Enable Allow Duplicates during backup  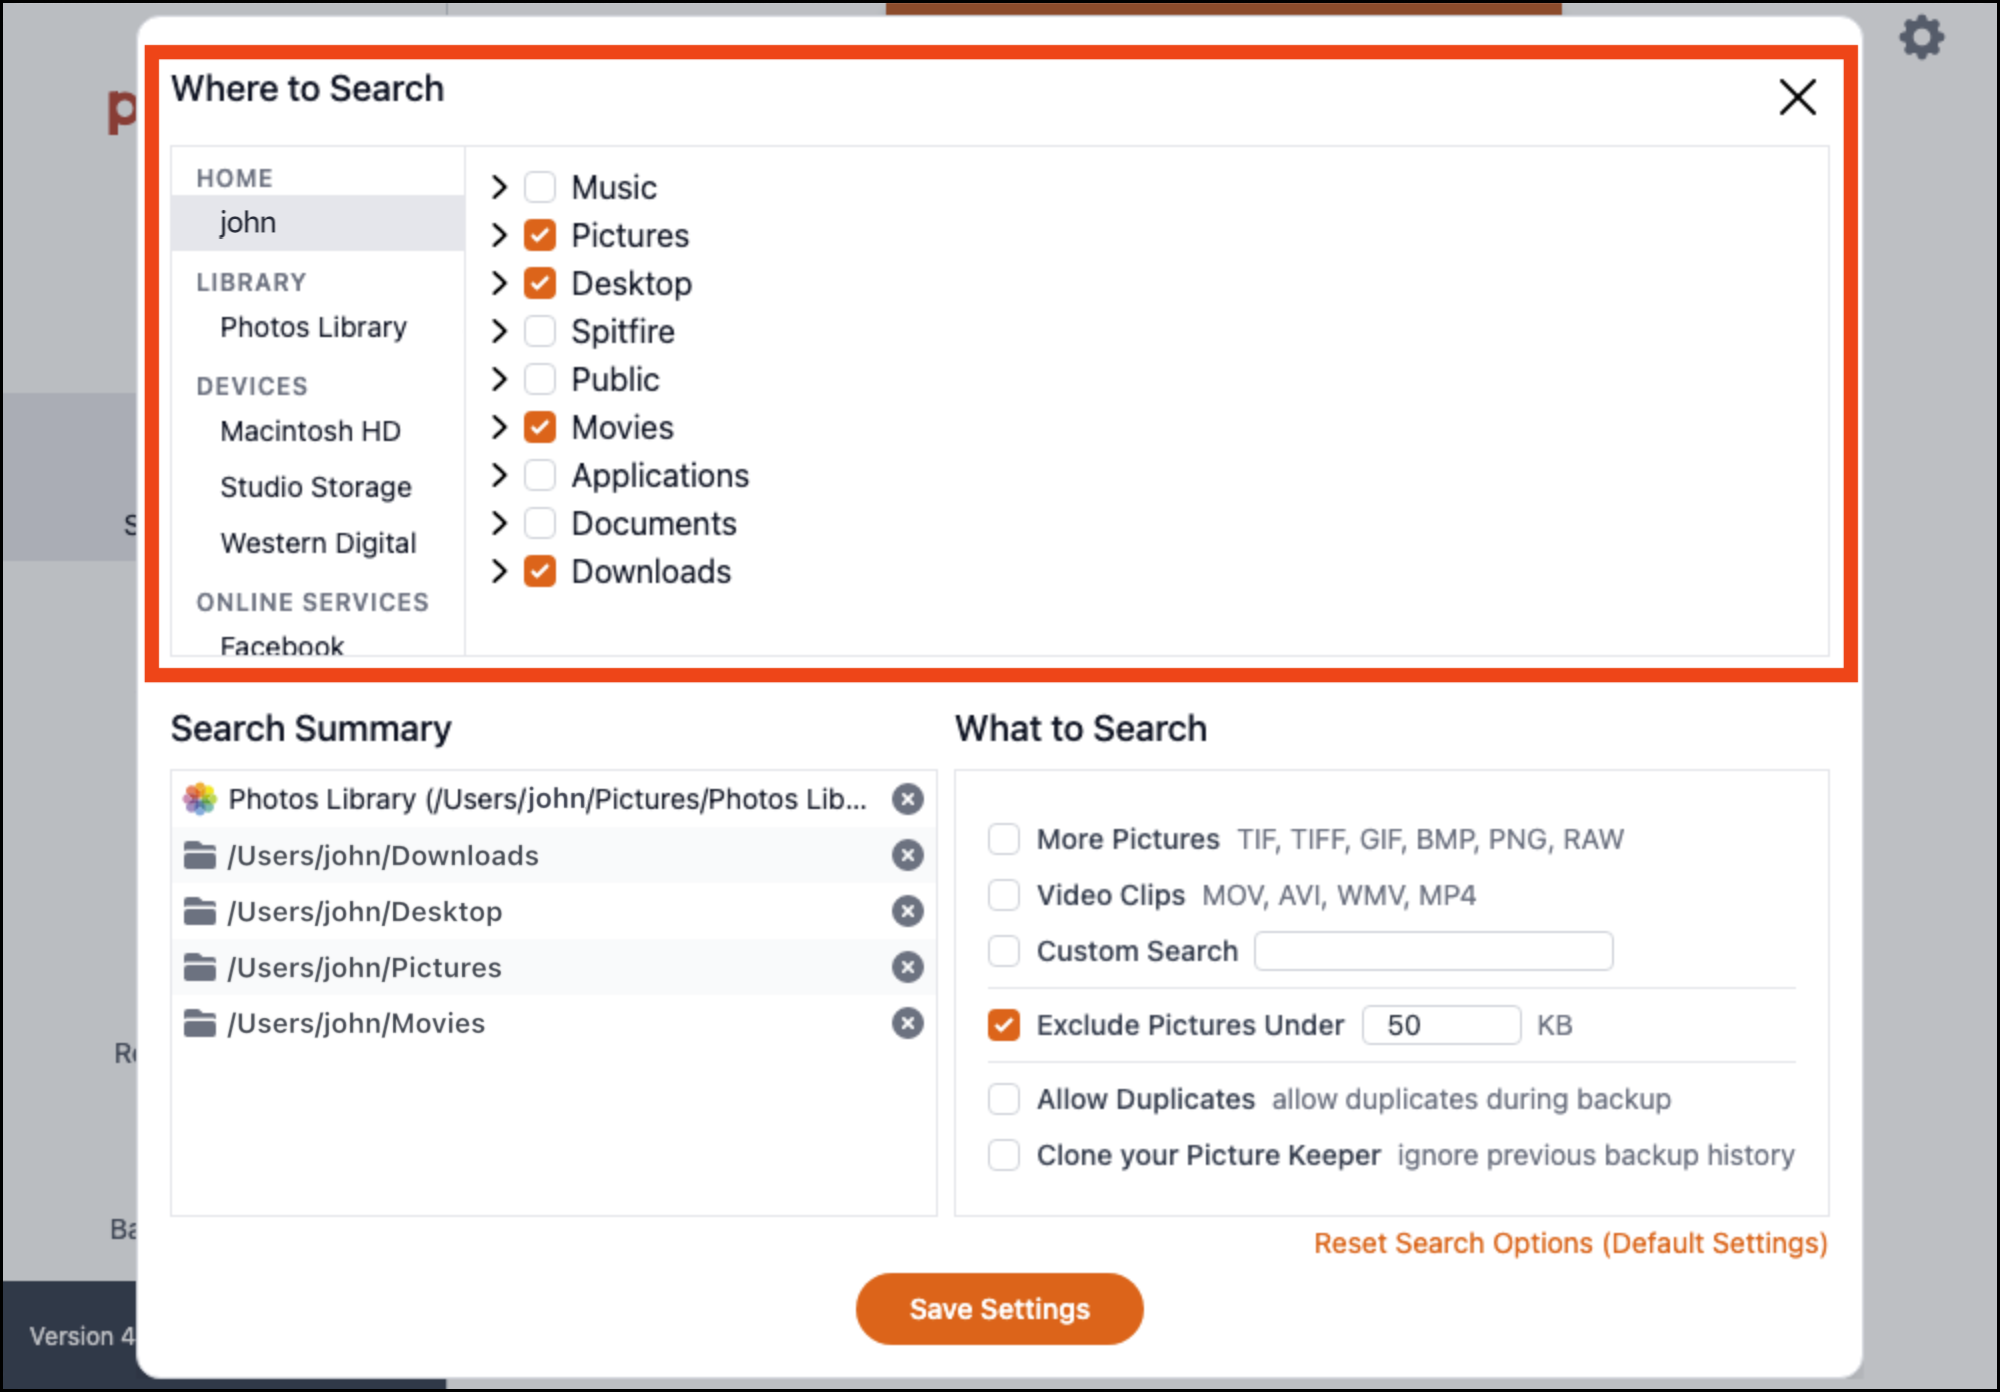point(1003,1099)
